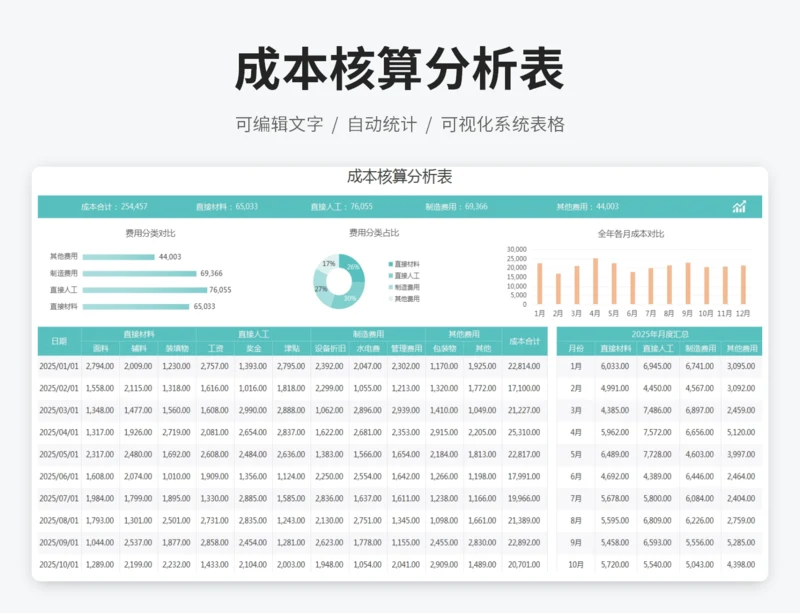The width and height of the screenshot is (800, 613).
Task: Click the 10月 row label in monthly summary table
Action: point(576,565)
